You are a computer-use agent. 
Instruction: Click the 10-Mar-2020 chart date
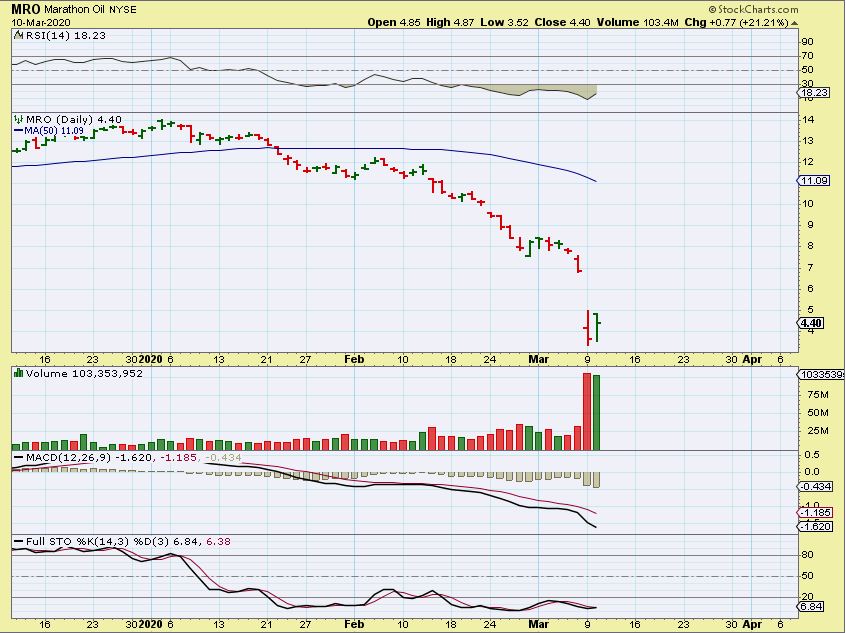pos(41,23)
